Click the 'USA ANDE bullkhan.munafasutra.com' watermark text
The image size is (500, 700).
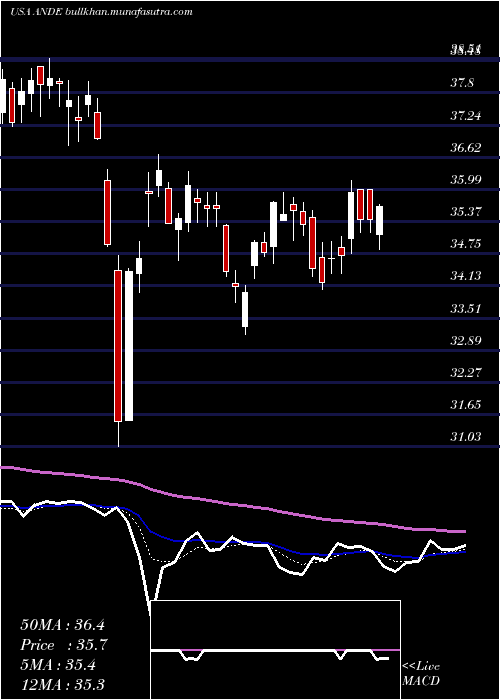(x=101, y=12)
